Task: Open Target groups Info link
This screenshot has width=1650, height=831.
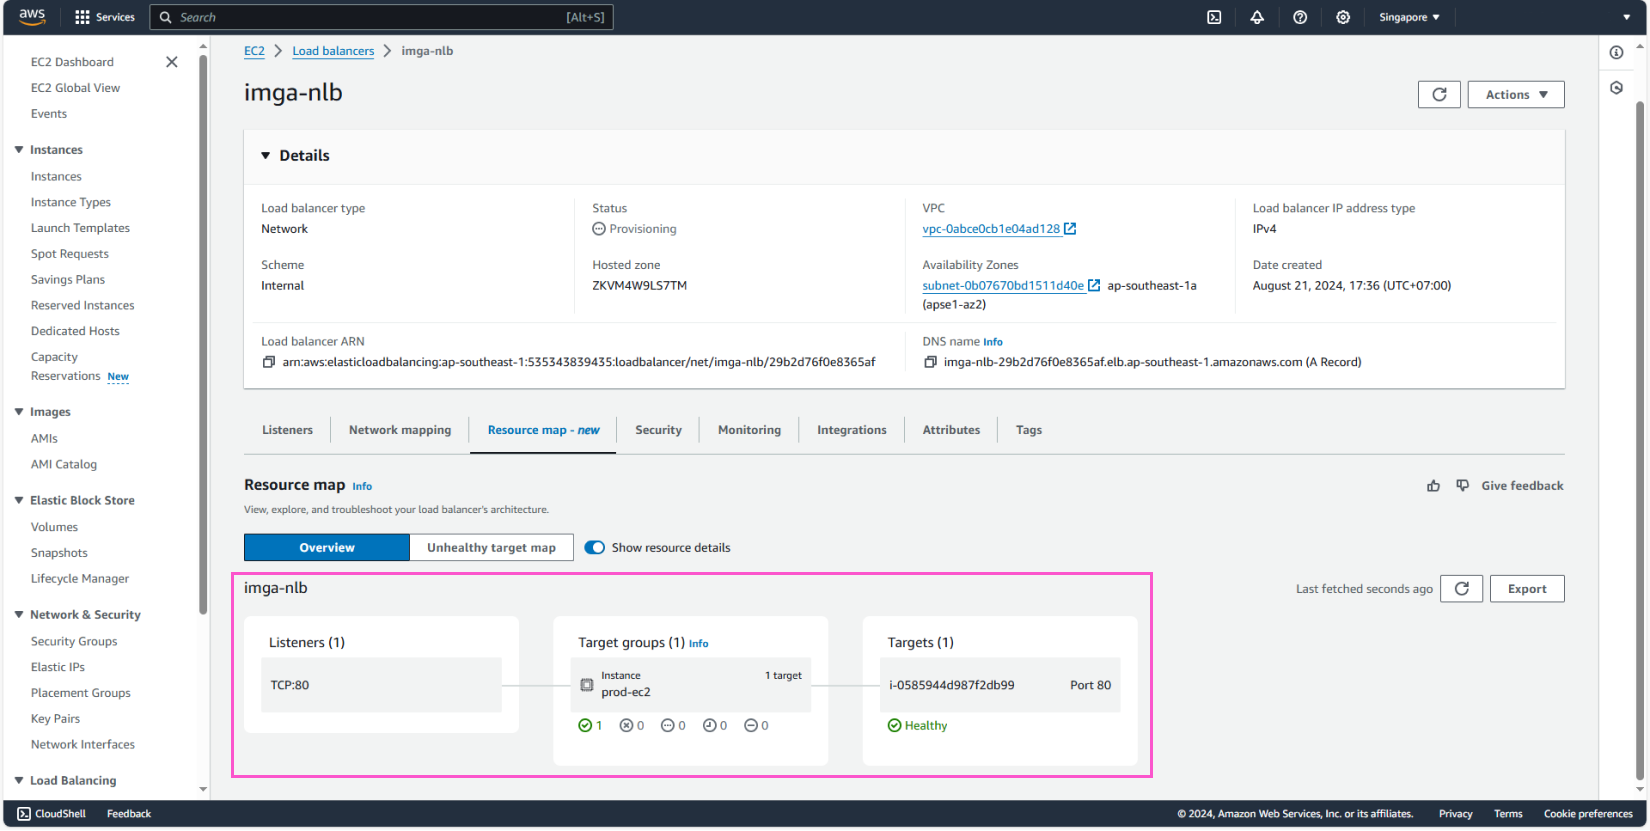Action: [x=698, y=644]
